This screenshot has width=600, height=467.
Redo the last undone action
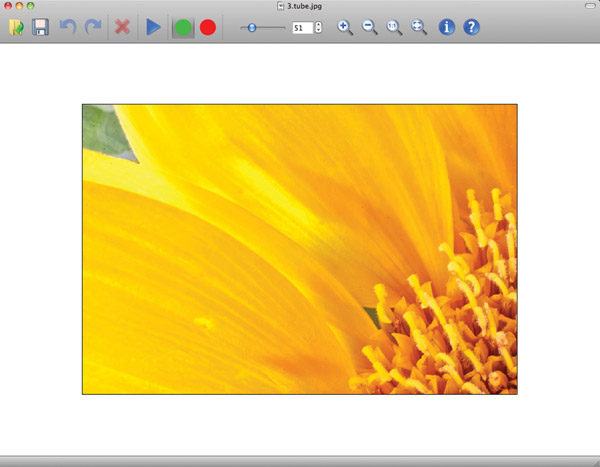tap(93, 27)
